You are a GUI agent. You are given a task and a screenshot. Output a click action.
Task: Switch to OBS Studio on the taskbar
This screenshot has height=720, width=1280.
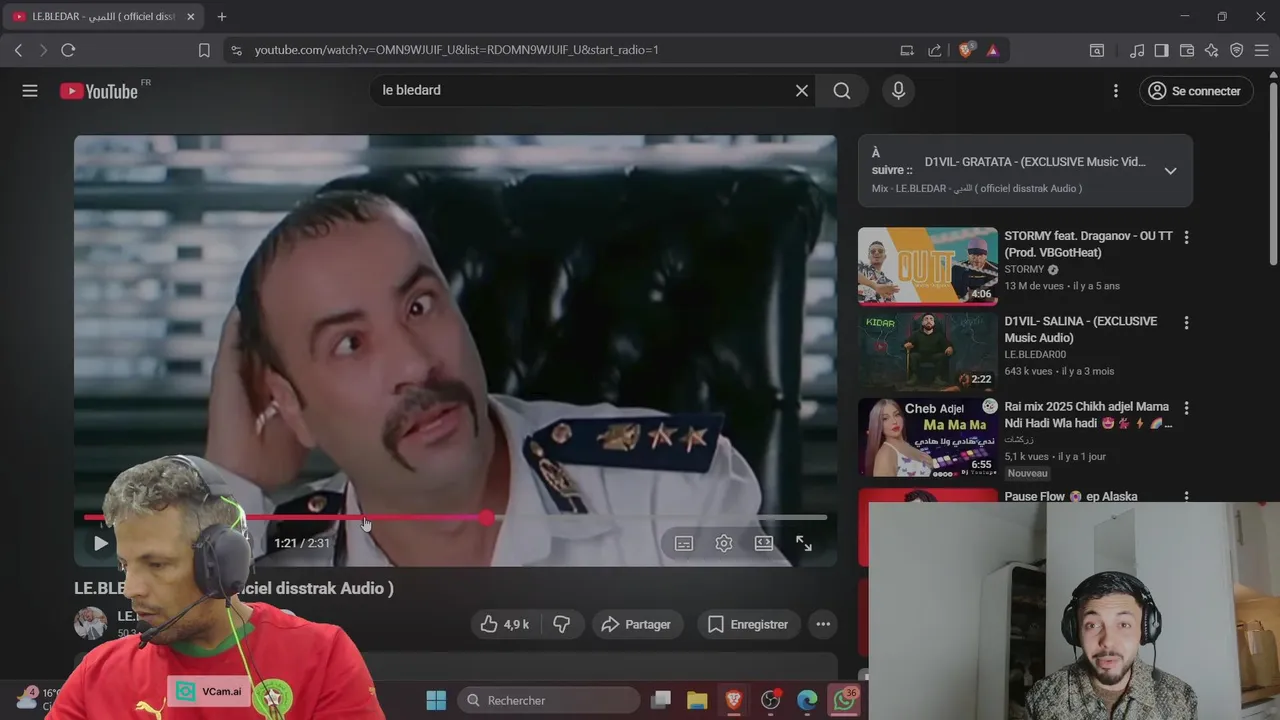click(x=770, y=700)
